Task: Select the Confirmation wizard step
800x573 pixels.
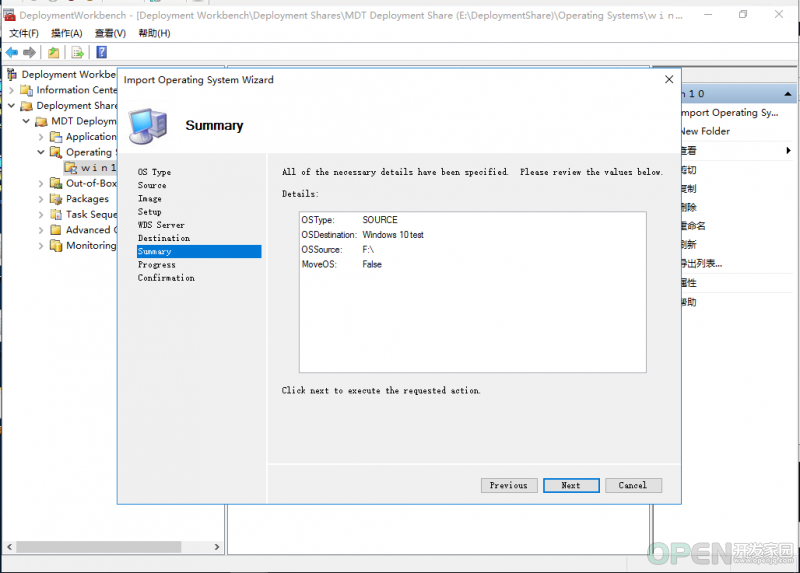Action: 166,278
